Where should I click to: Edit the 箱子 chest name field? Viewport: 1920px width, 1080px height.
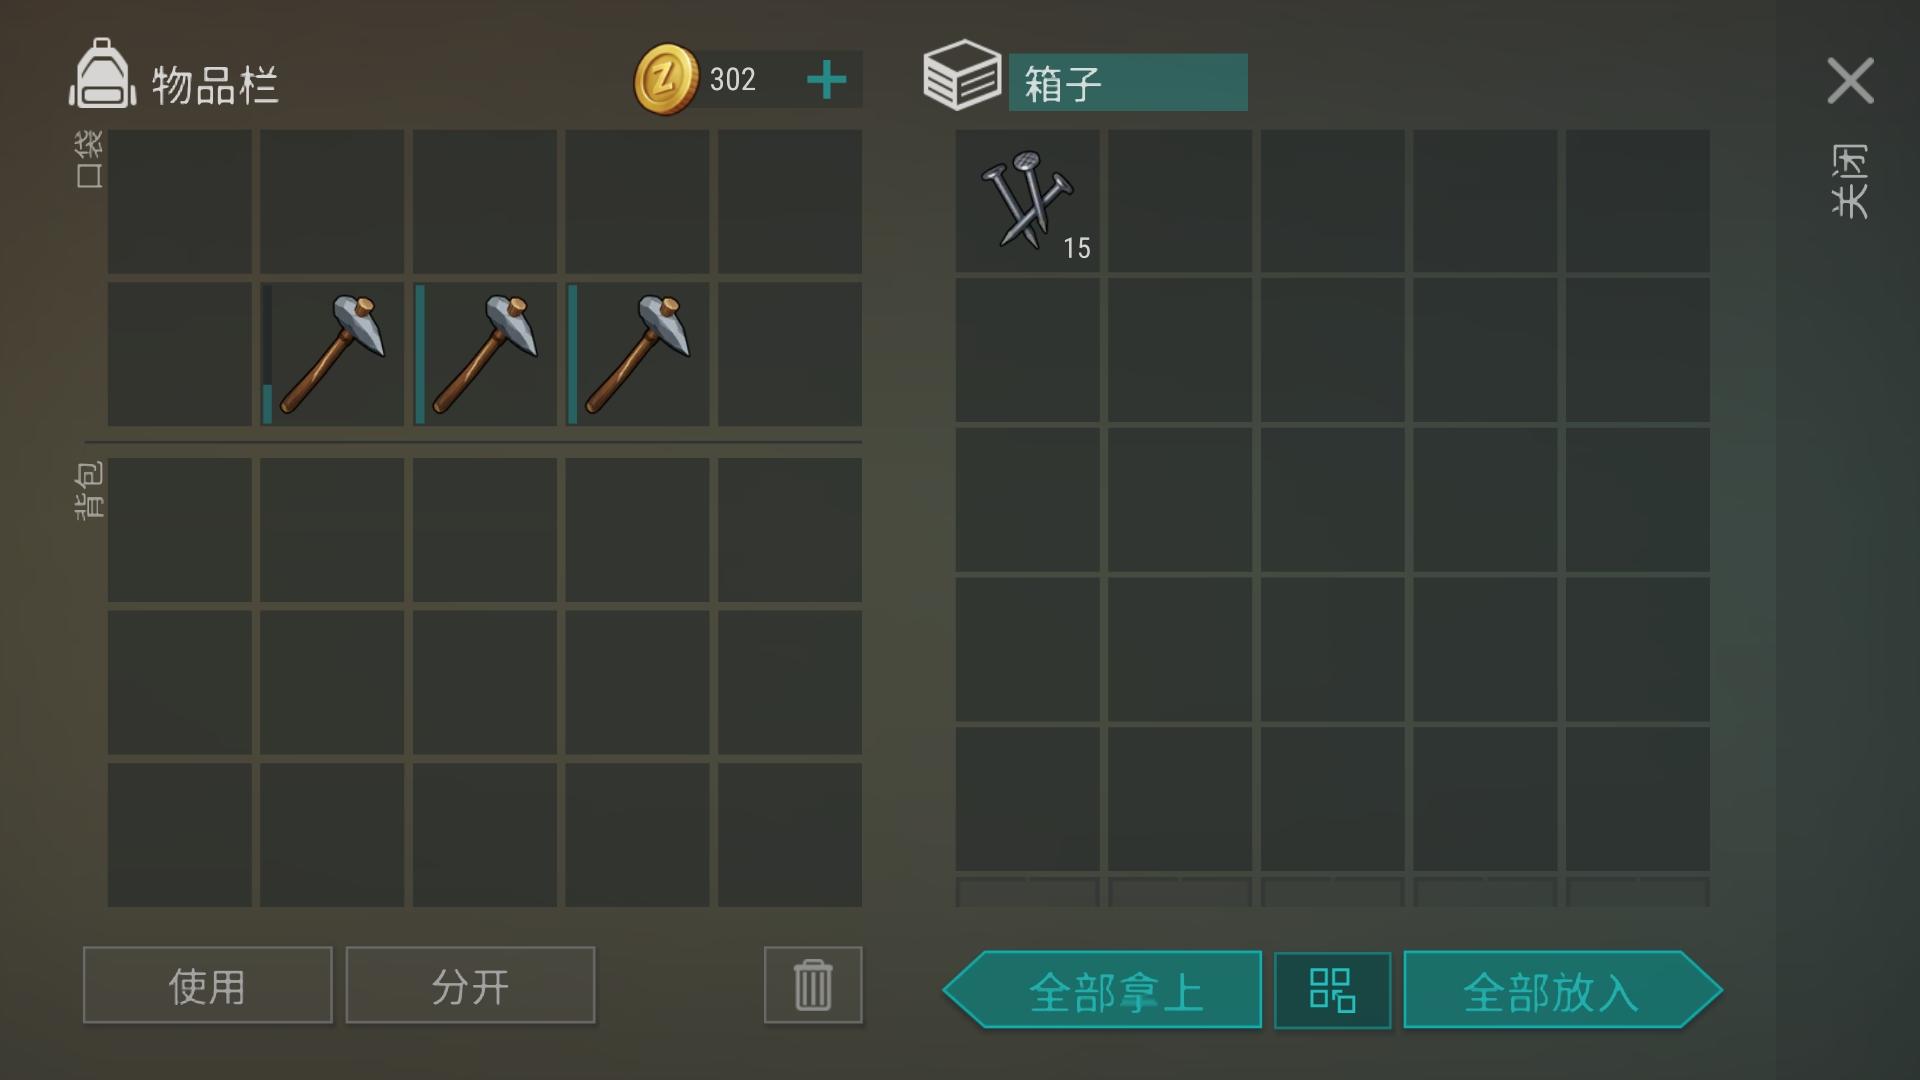pos(1128,82)
